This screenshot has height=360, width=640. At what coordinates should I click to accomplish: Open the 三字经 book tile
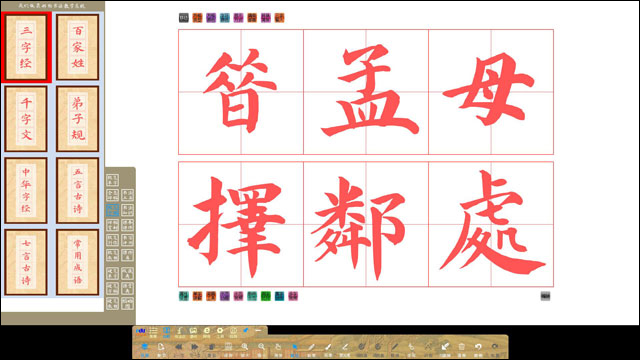pos(26,47)
